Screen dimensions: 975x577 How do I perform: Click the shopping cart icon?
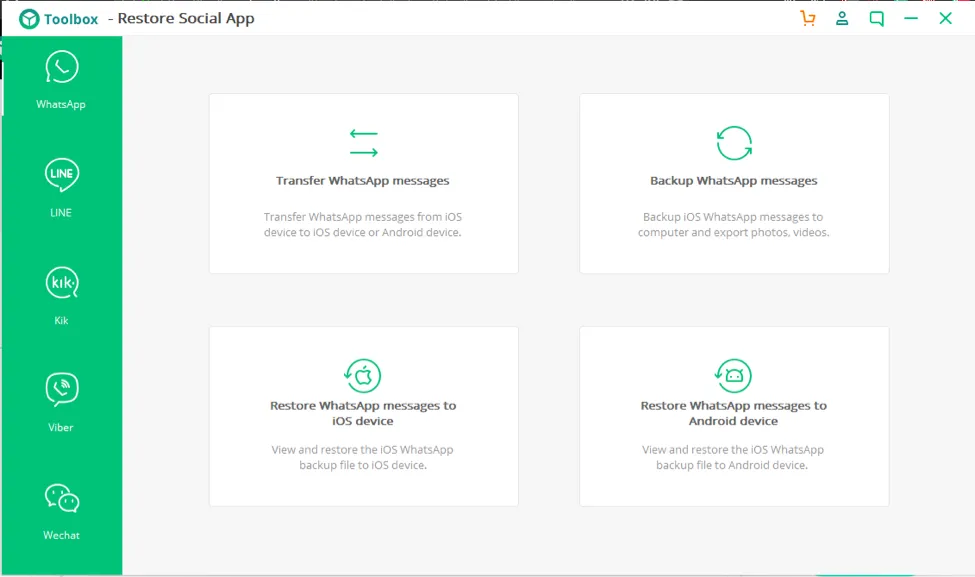(808, 18)
